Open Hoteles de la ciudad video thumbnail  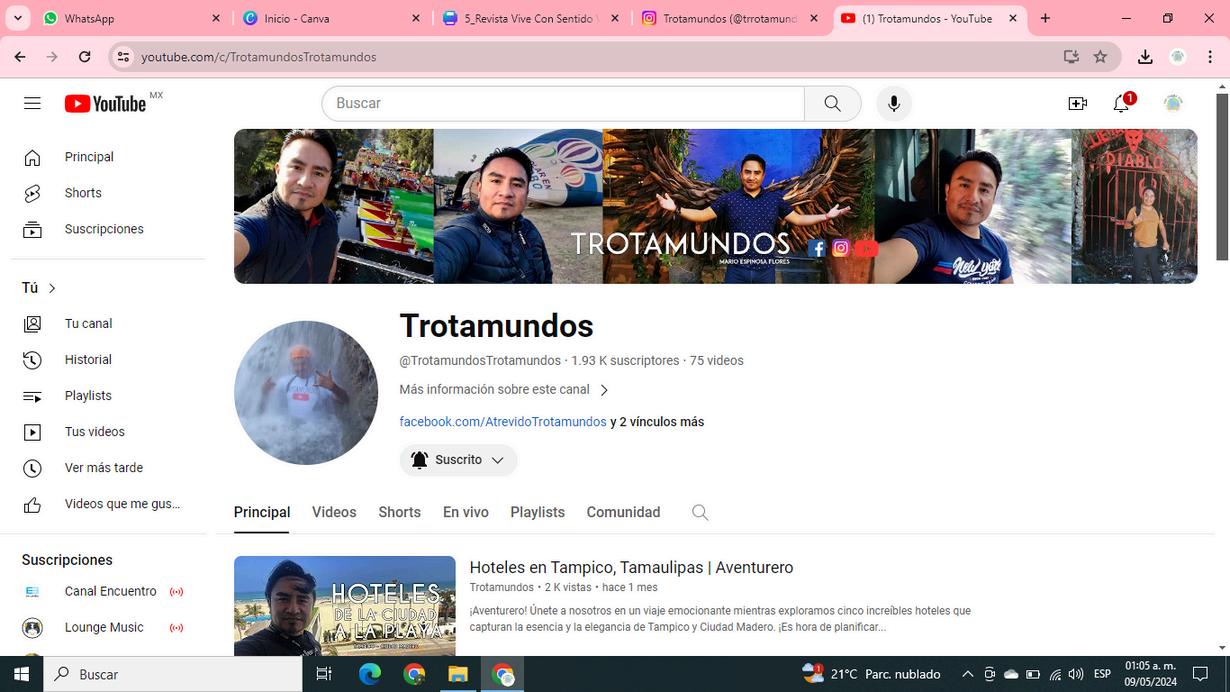(x=345, y=606)
